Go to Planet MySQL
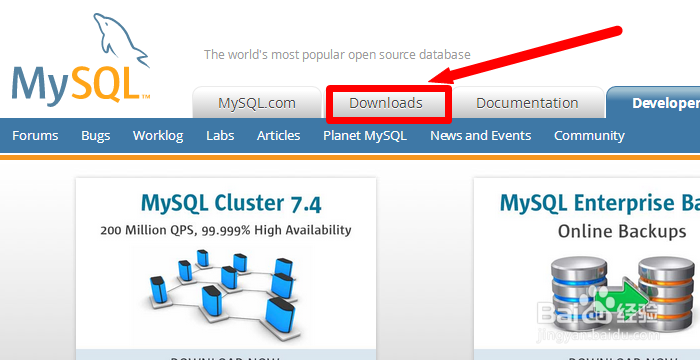700x360 pixels. pyautogui.click(x=365, y=136)
